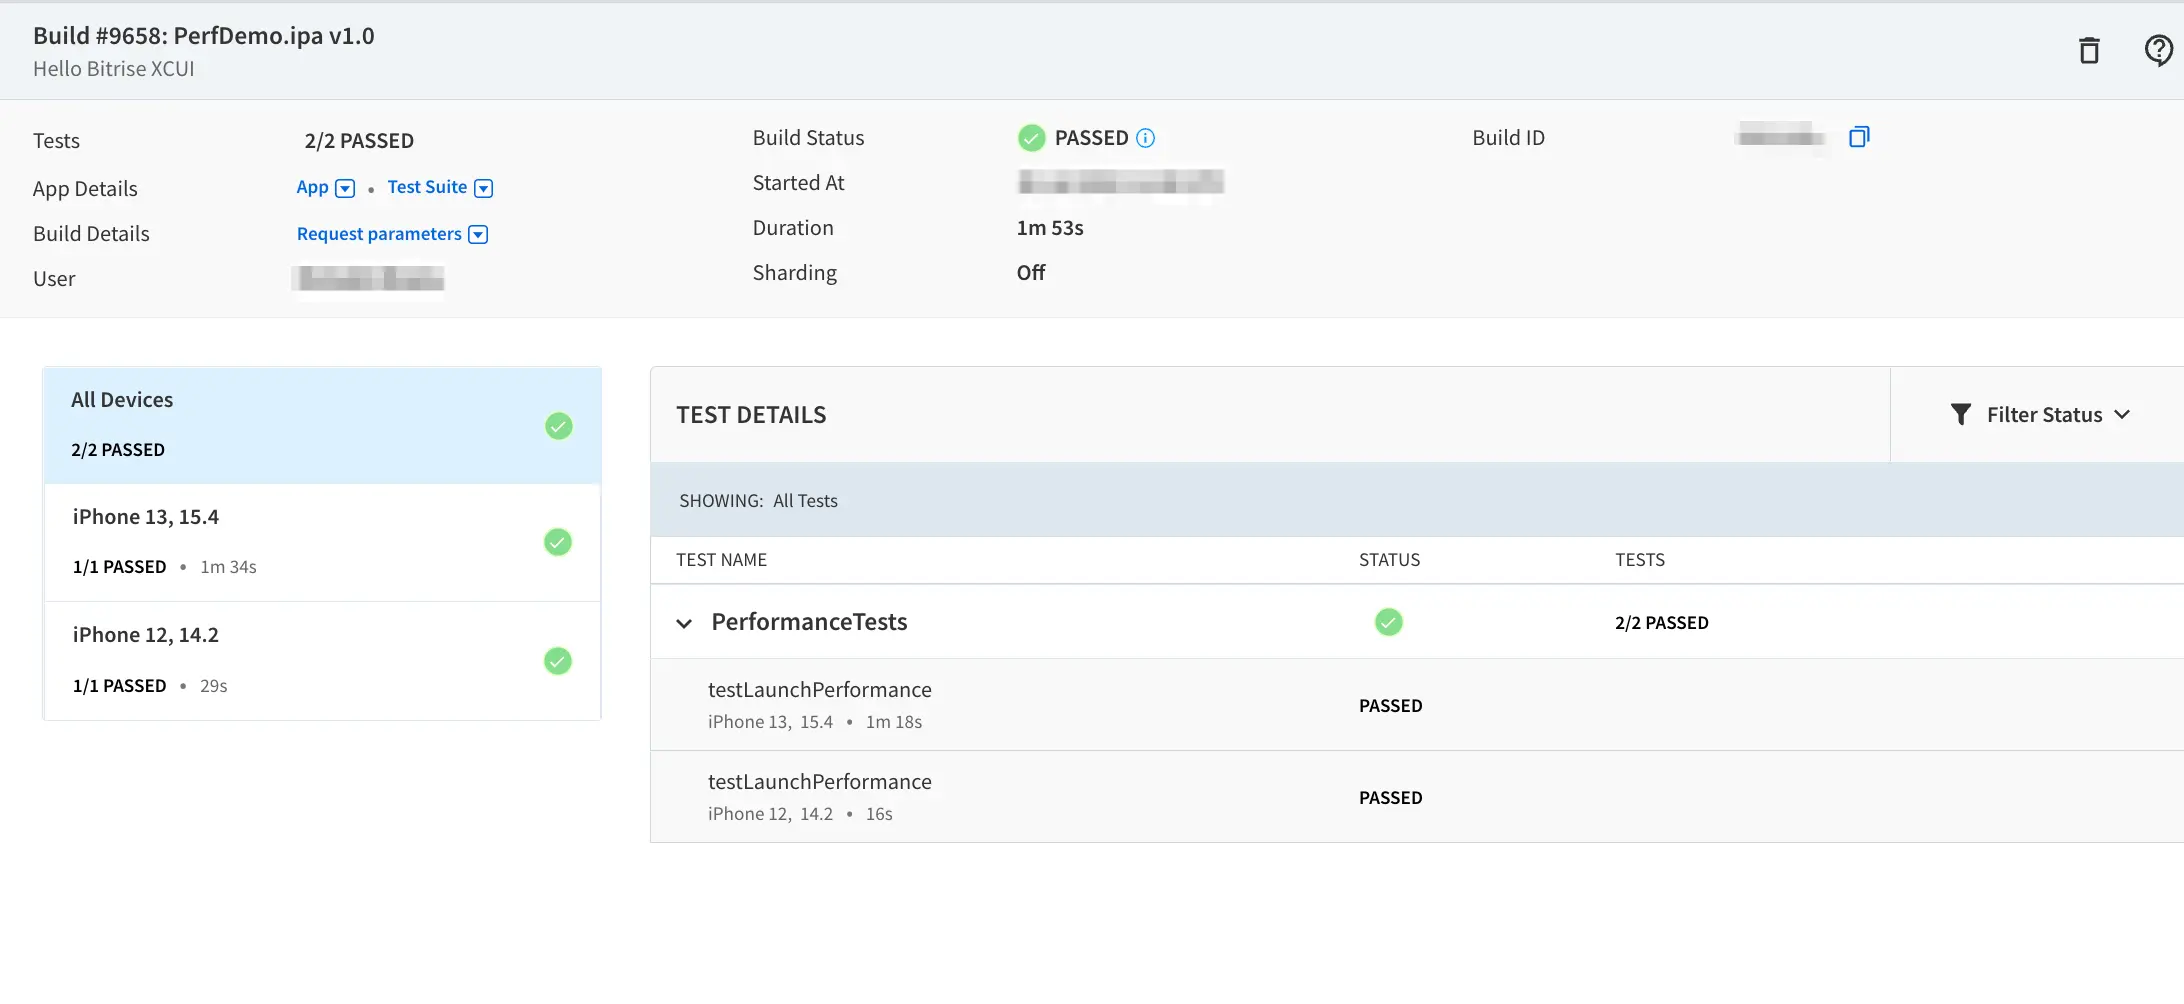Click the green check beside Build Status
The width and height of the screenshot is (2184, 1004).
1031,138
